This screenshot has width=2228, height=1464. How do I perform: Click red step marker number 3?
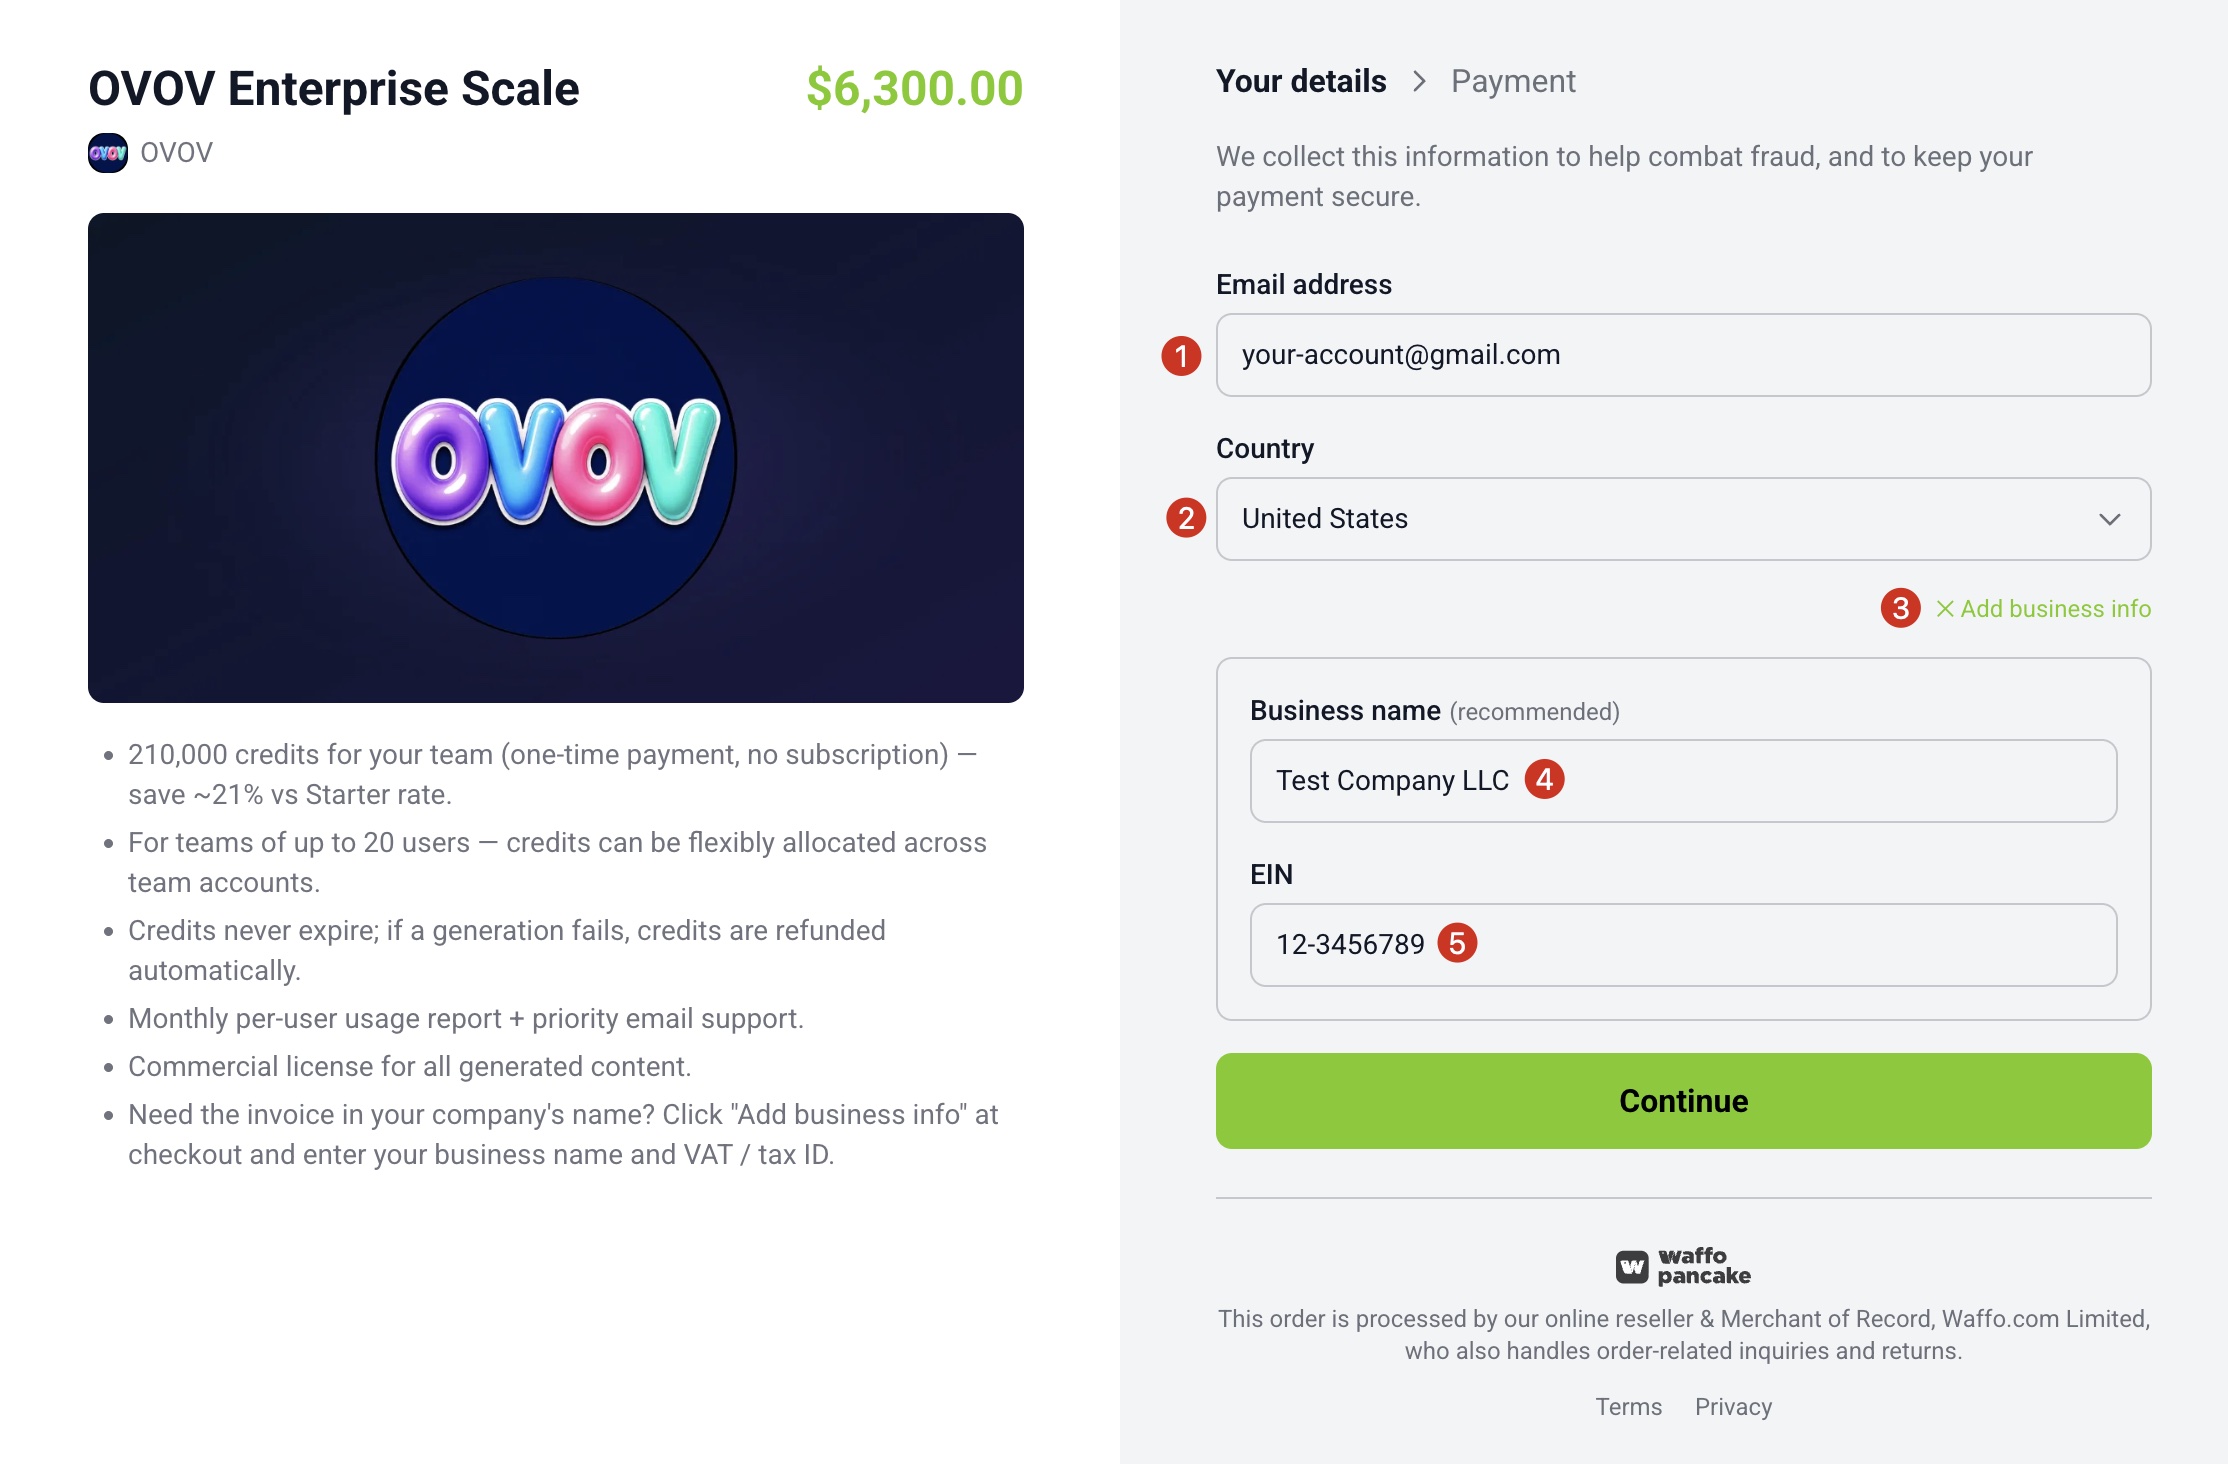coord(1900,608)
